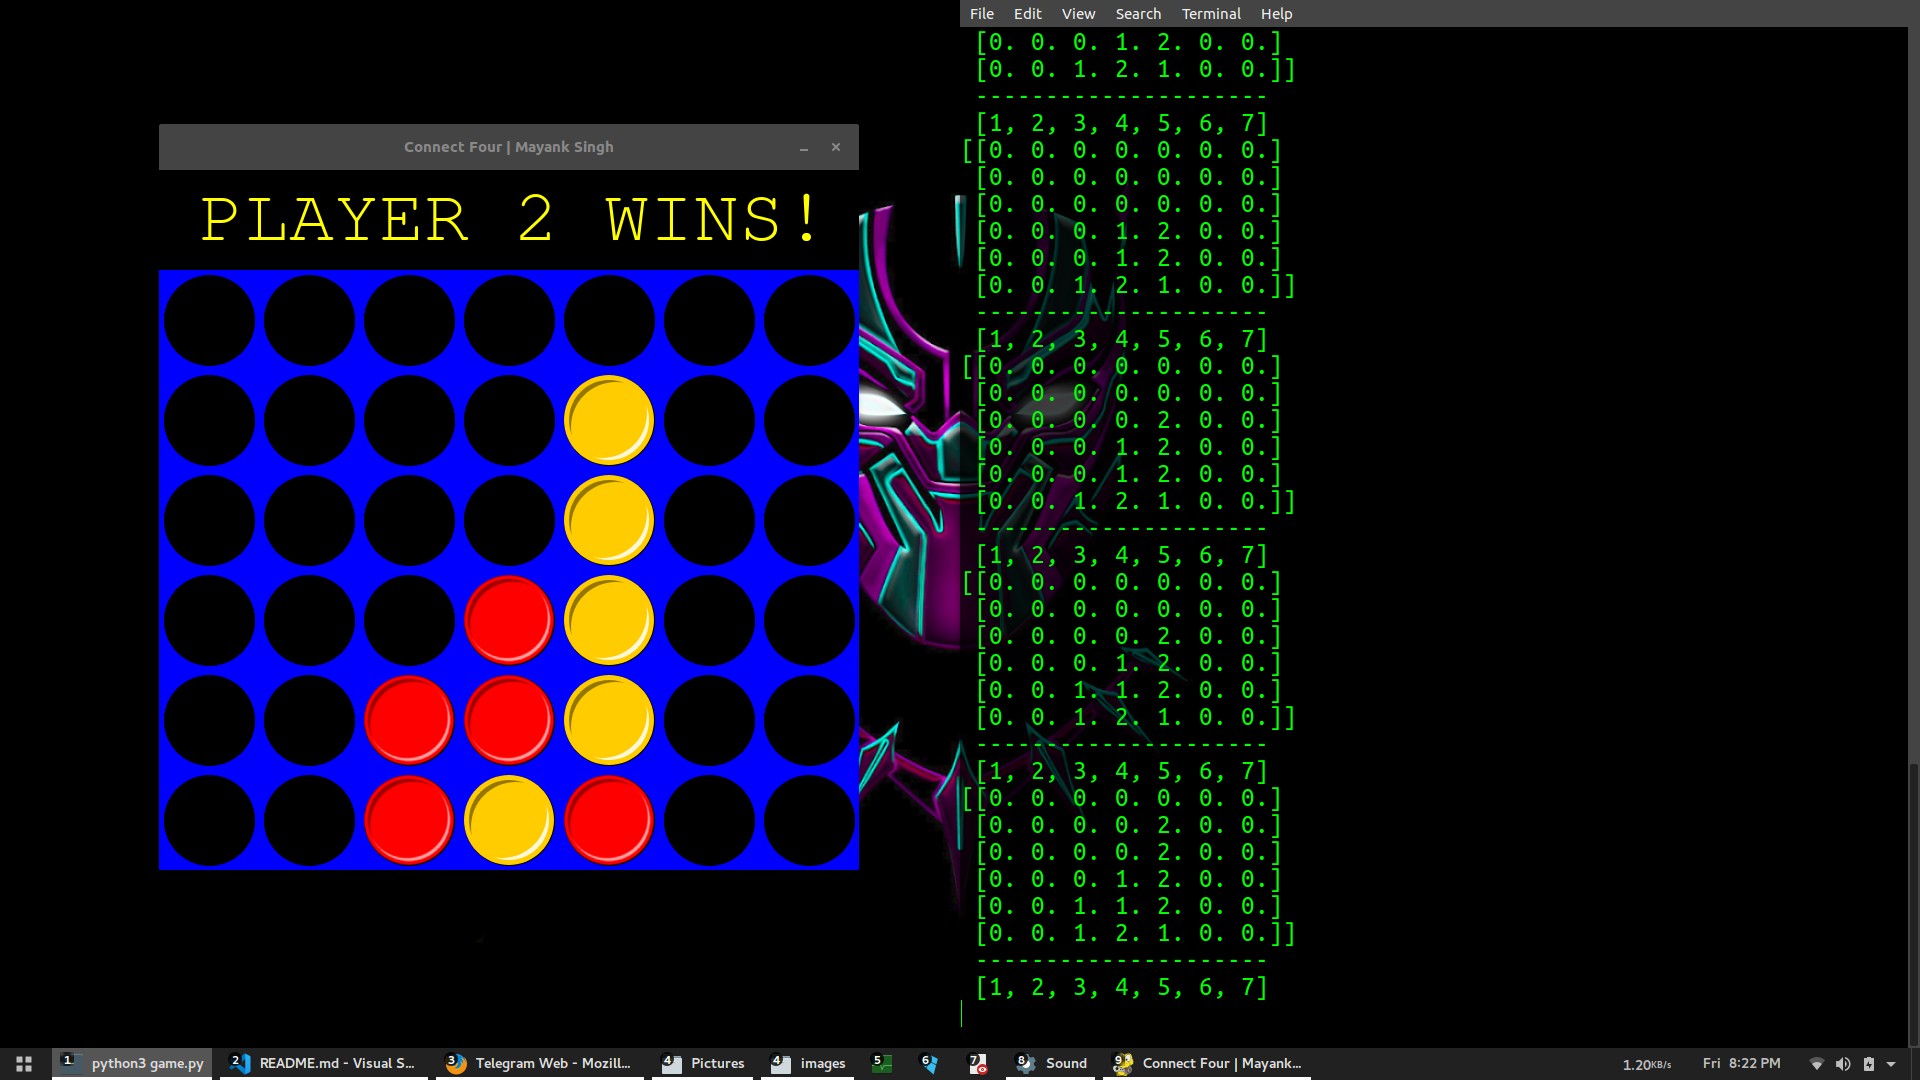Toggle battery status icon in tray

coord(1869,1063)
